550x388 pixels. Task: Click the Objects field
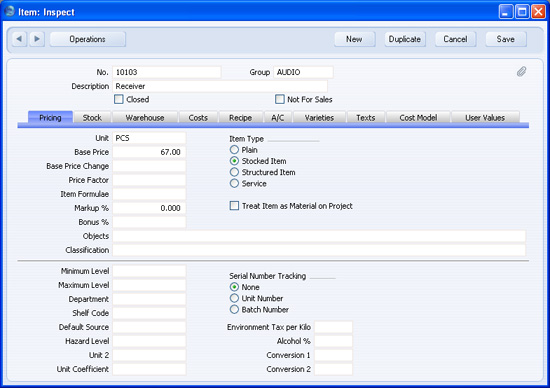pyautogui.click(x=319, y=236)
